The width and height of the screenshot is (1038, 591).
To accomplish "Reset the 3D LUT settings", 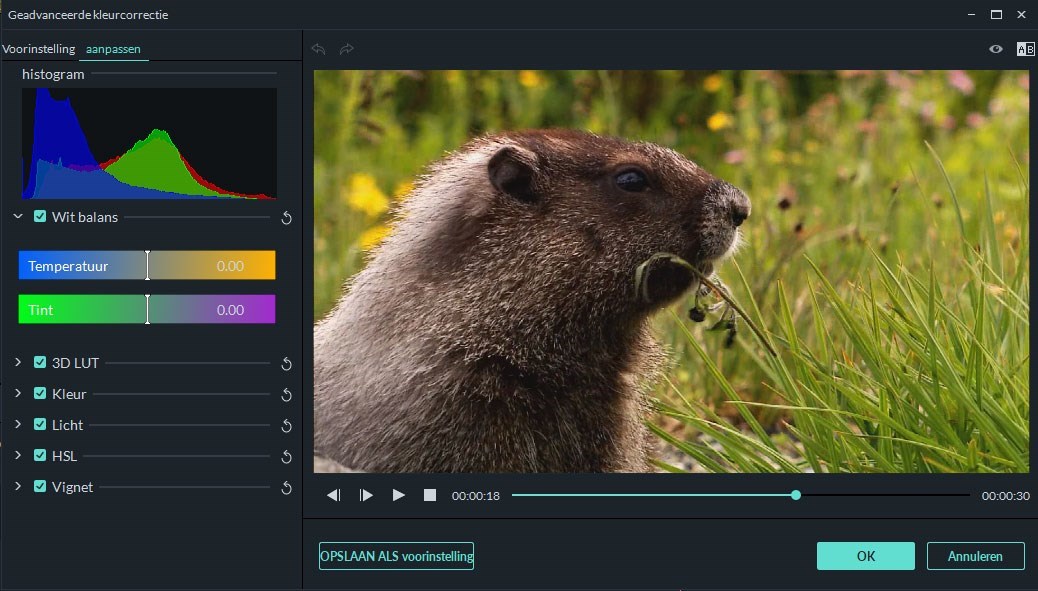I will coord(287,363).
